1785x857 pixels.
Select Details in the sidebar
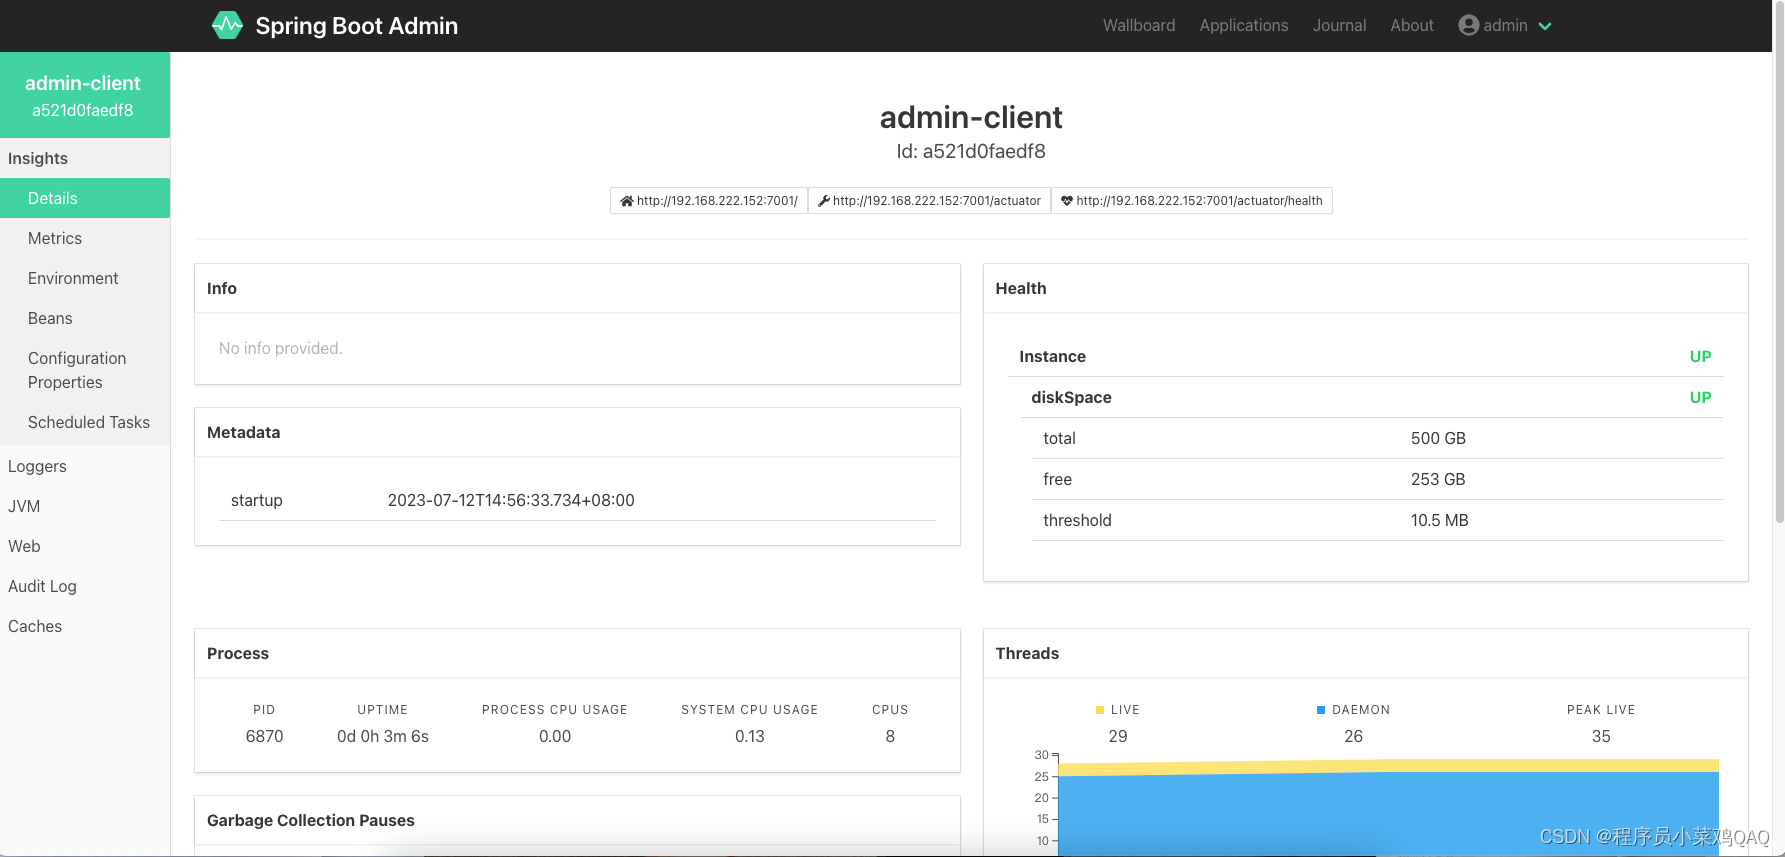tap(85, 198)
